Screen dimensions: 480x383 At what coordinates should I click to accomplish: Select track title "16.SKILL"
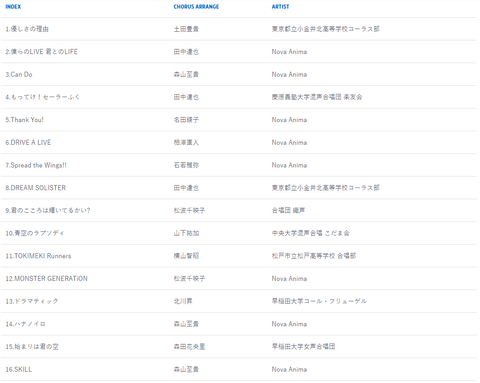tap(19, 369)
